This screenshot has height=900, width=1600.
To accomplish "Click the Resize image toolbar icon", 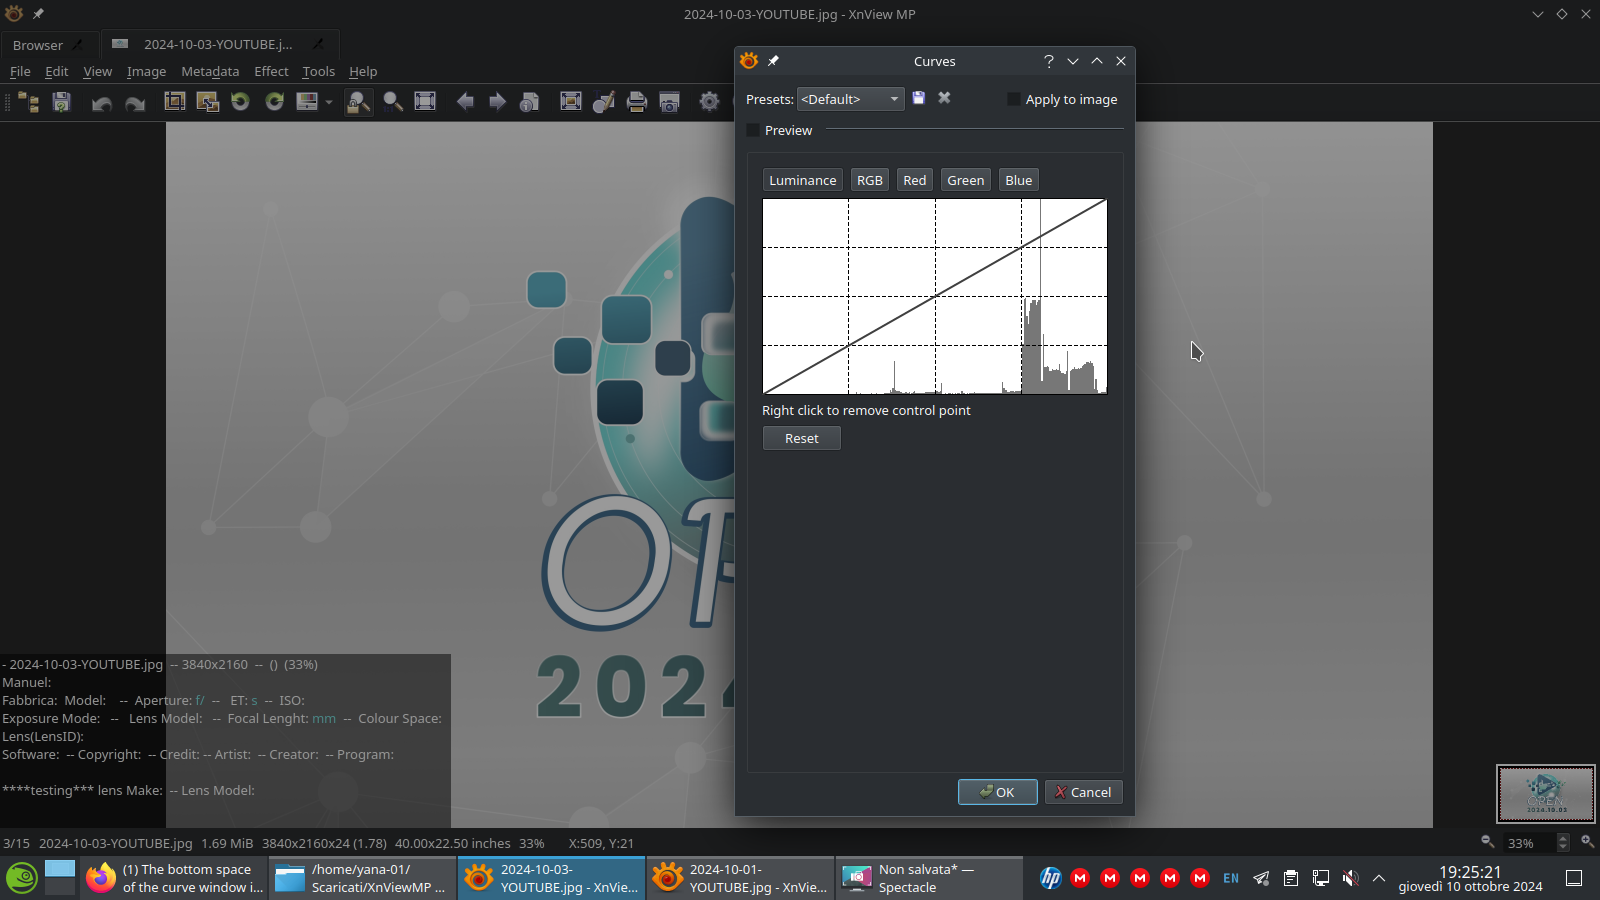I will (208, 101).
